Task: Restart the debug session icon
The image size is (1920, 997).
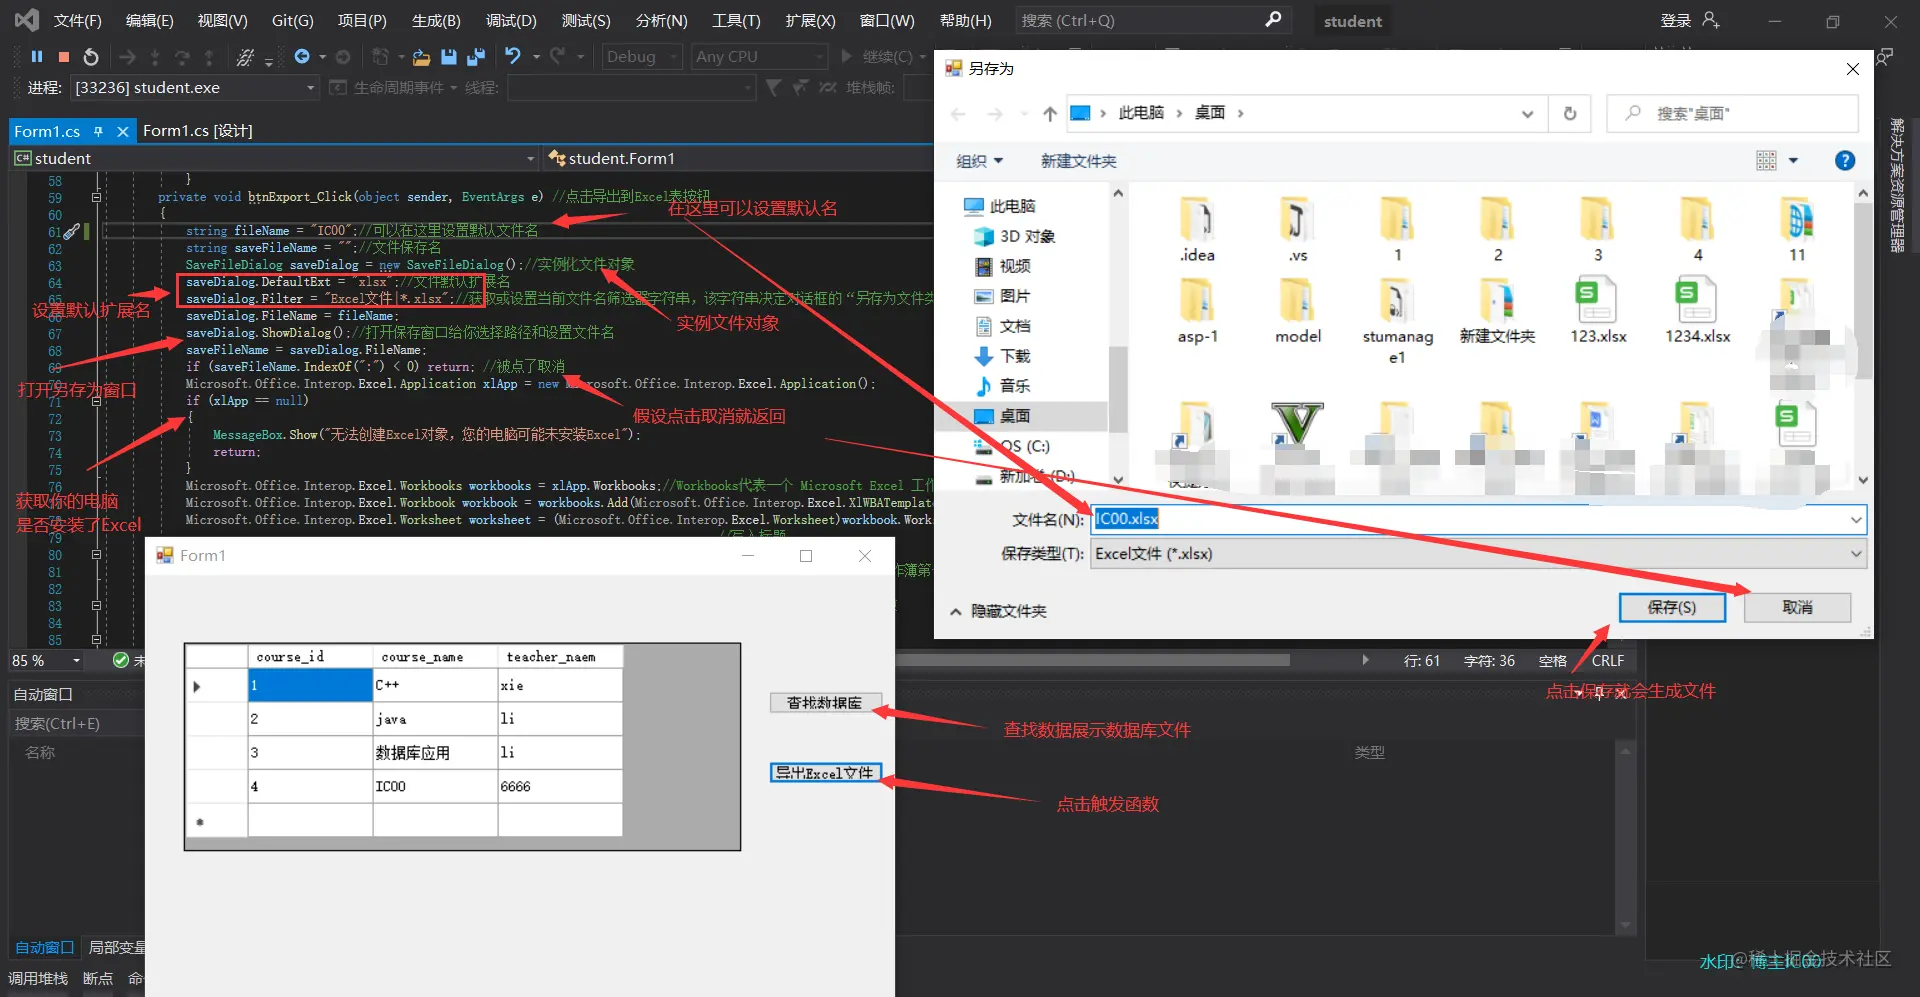Action: pos(91,57)
